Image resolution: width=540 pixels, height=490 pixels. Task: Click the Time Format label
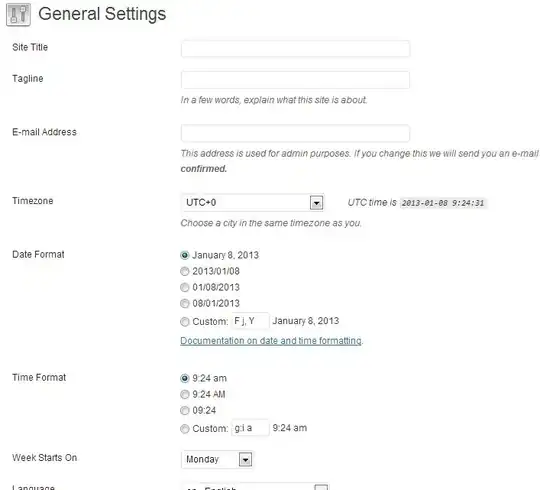(x=39, y=377)
